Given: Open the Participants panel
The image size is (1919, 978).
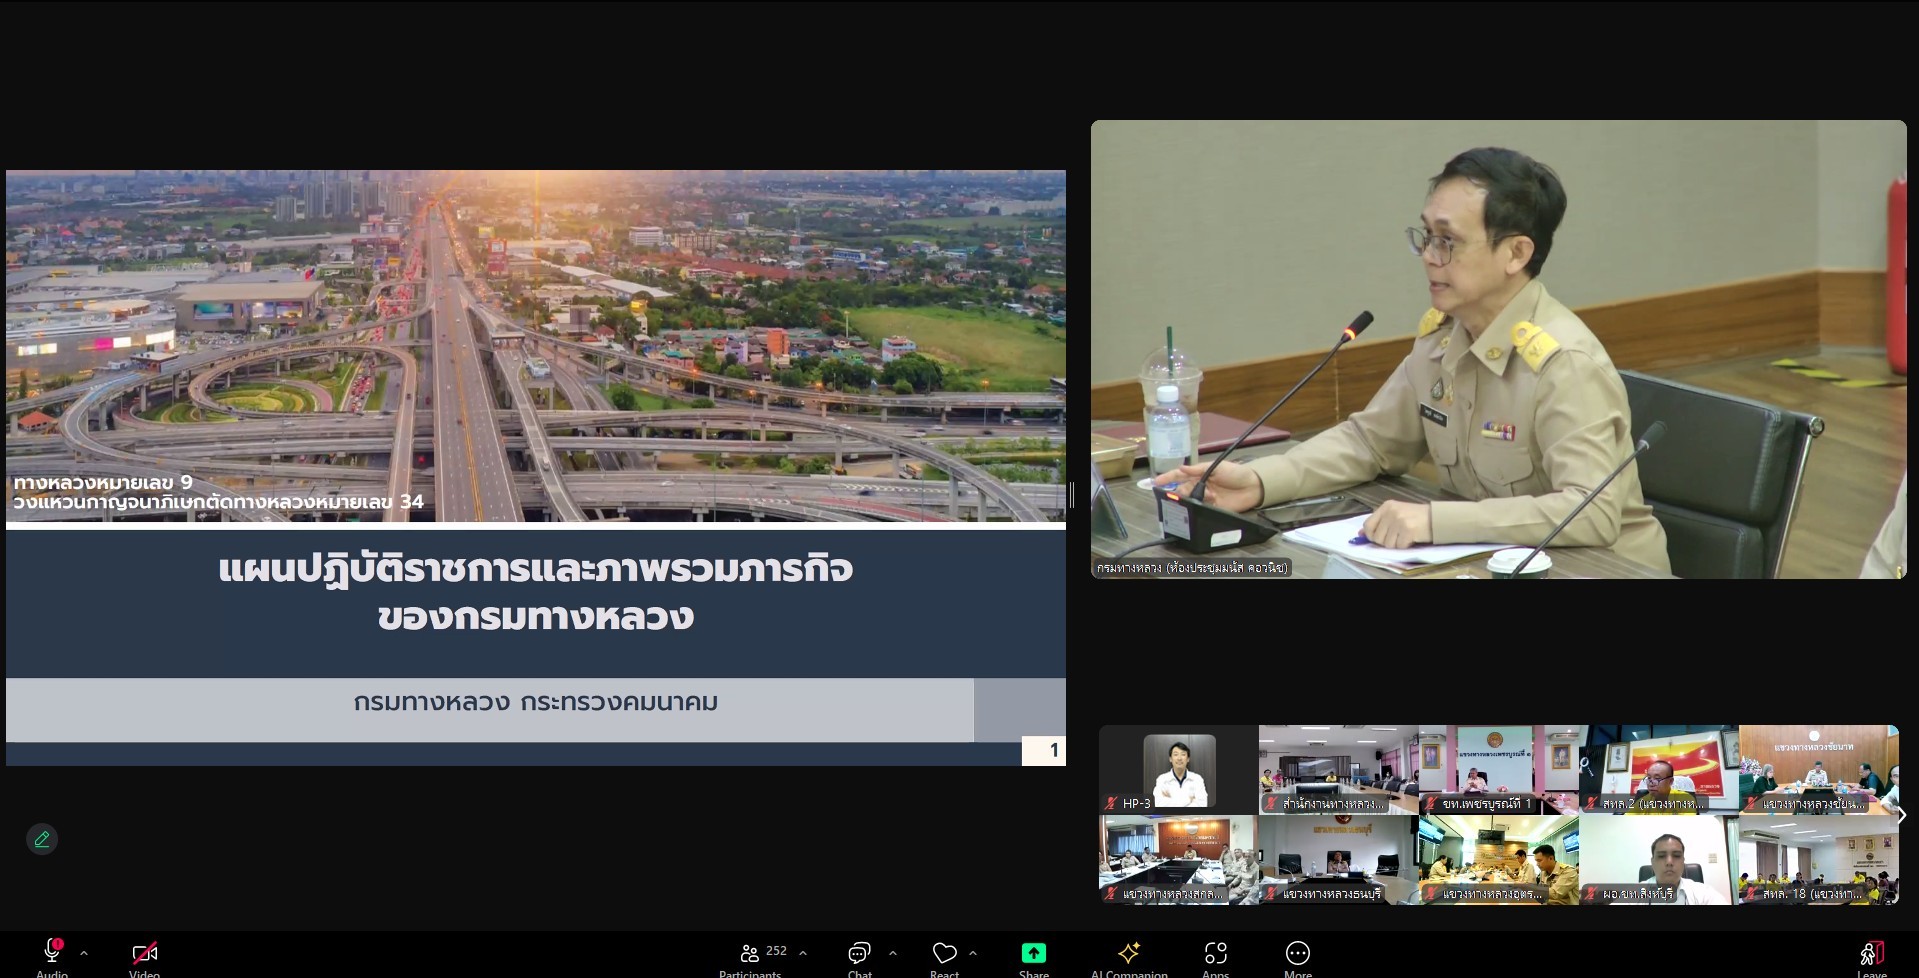Looking at the screenshot, I should [x=751, y=952].
